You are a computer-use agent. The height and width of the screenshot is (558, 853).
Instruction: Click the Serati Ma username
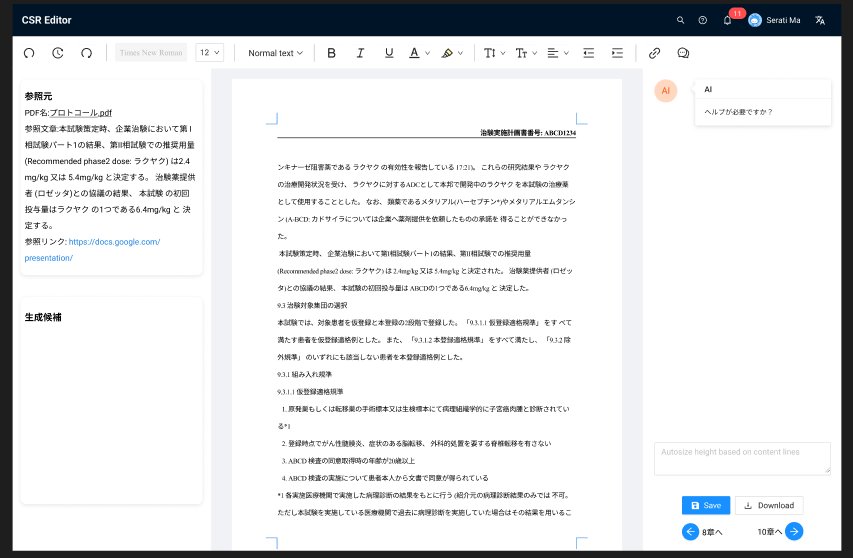[783, 20]
